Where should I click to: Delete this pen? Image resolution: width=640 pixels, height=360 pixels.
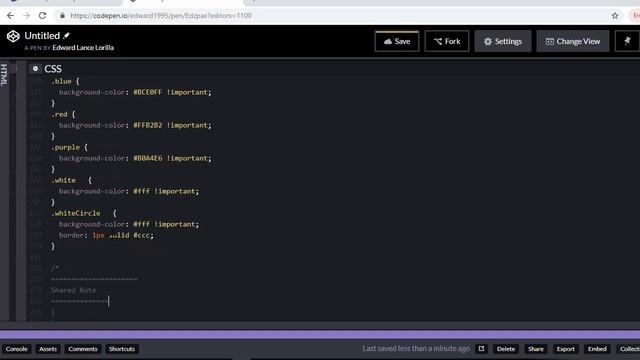(506, 349)
